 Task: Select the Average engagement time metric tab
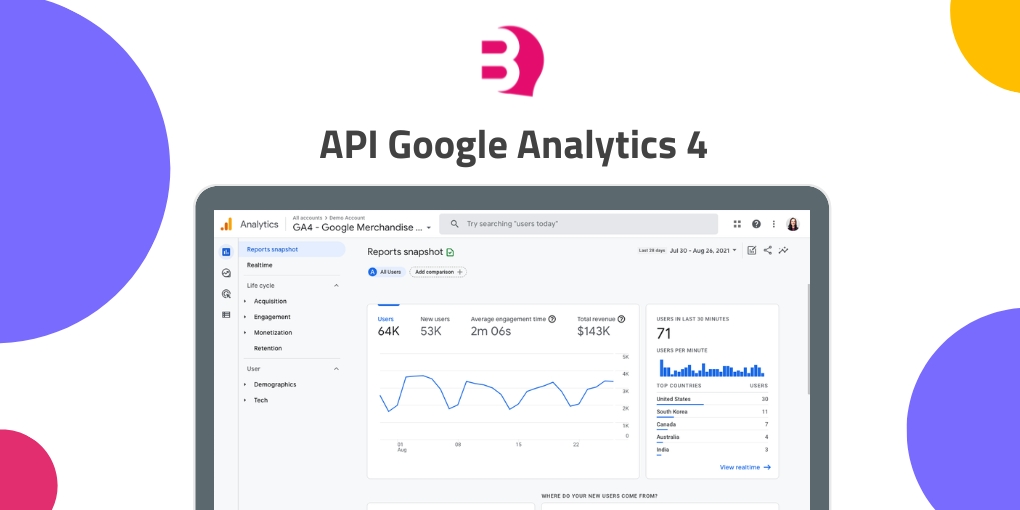(x=513, y=327)
